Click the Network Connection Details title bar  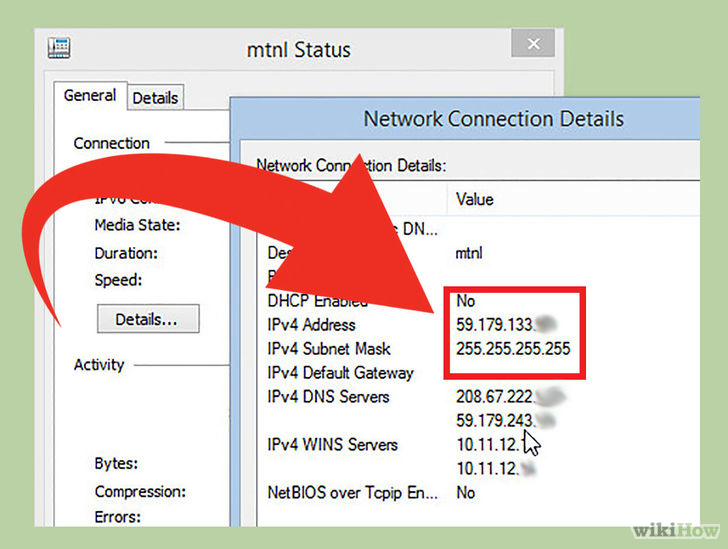point(465,118)
